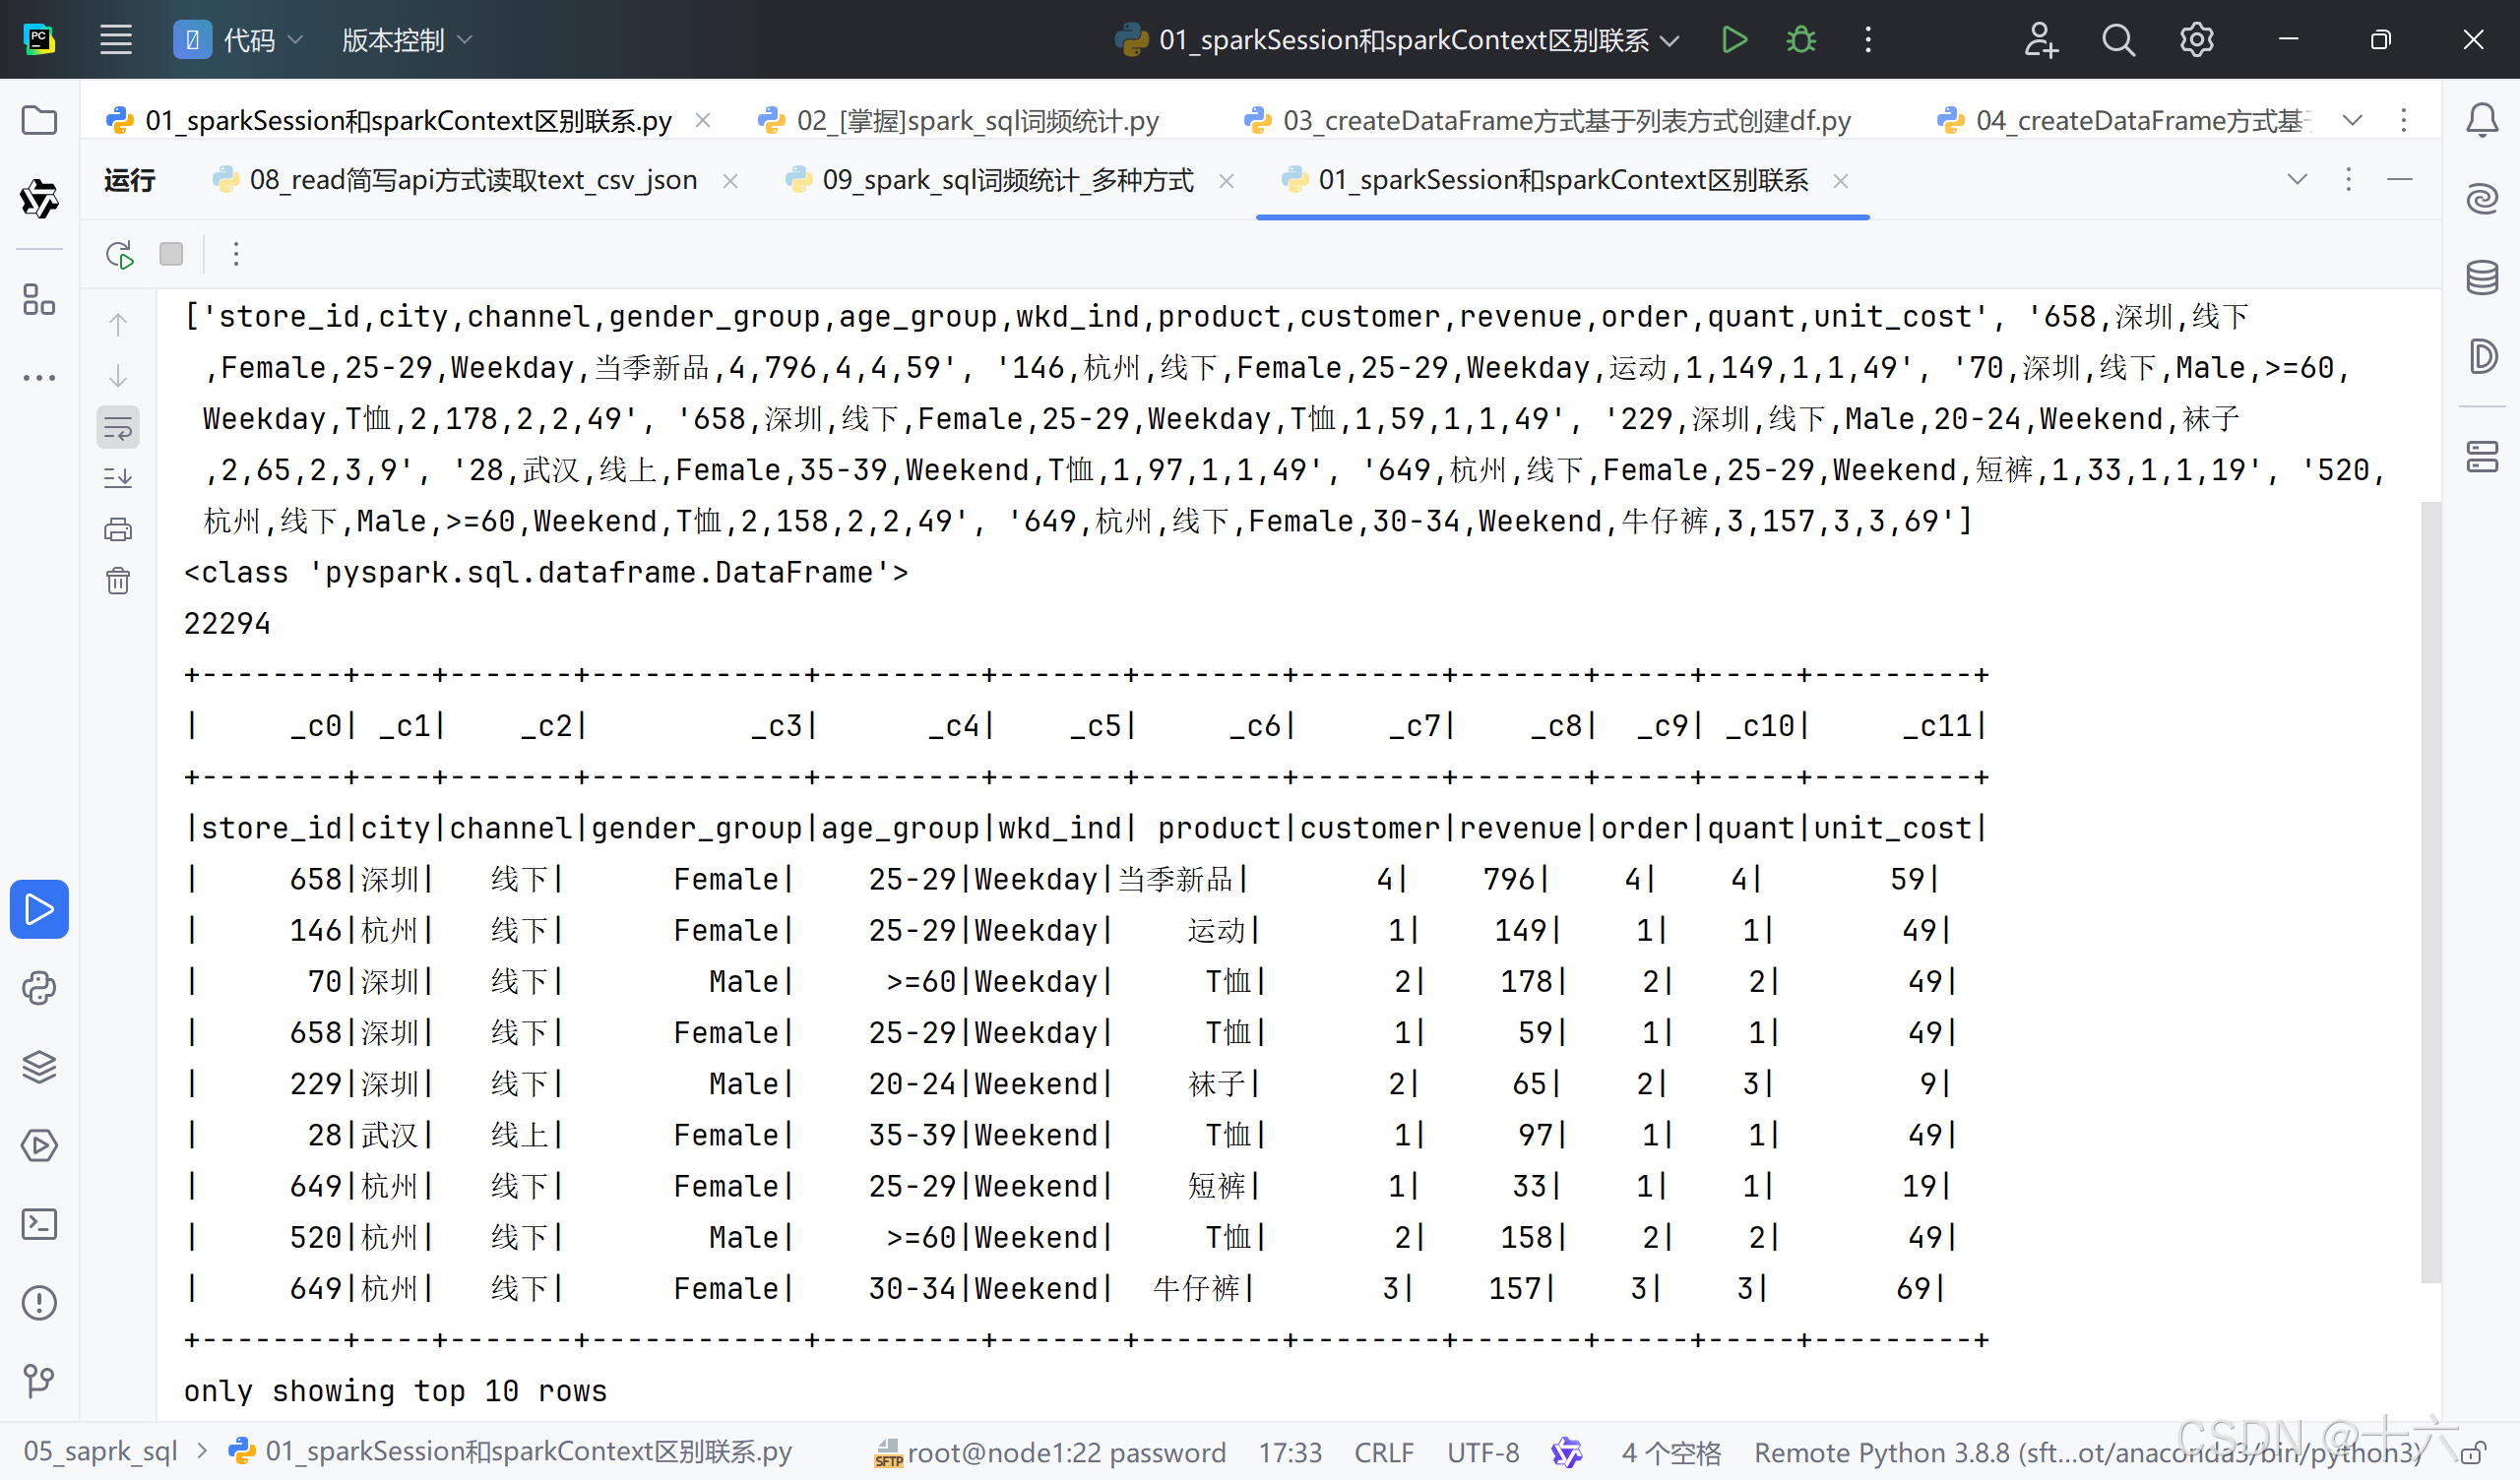2520x1480 pixels.
Task: Toggle soft-wrap in console output
Action: click(118, 428)
